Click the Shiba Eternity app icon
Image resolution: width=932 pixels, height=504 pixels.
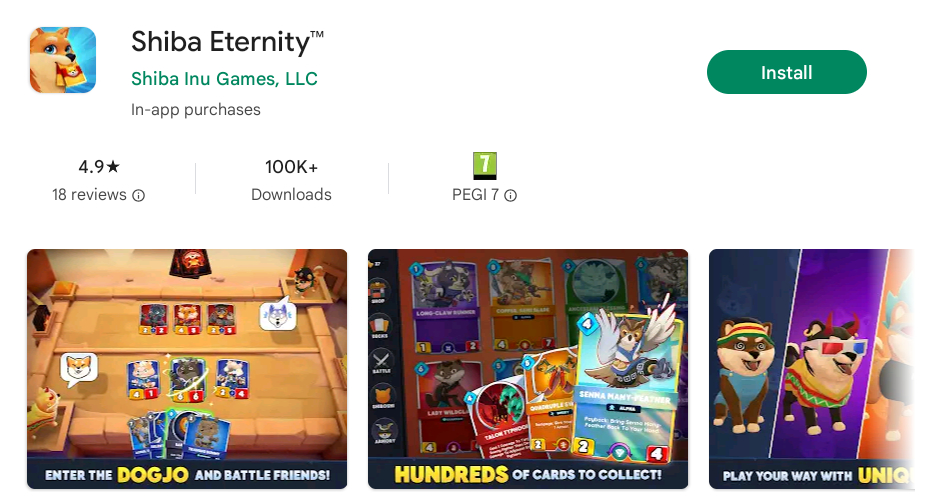click(63, 60)
